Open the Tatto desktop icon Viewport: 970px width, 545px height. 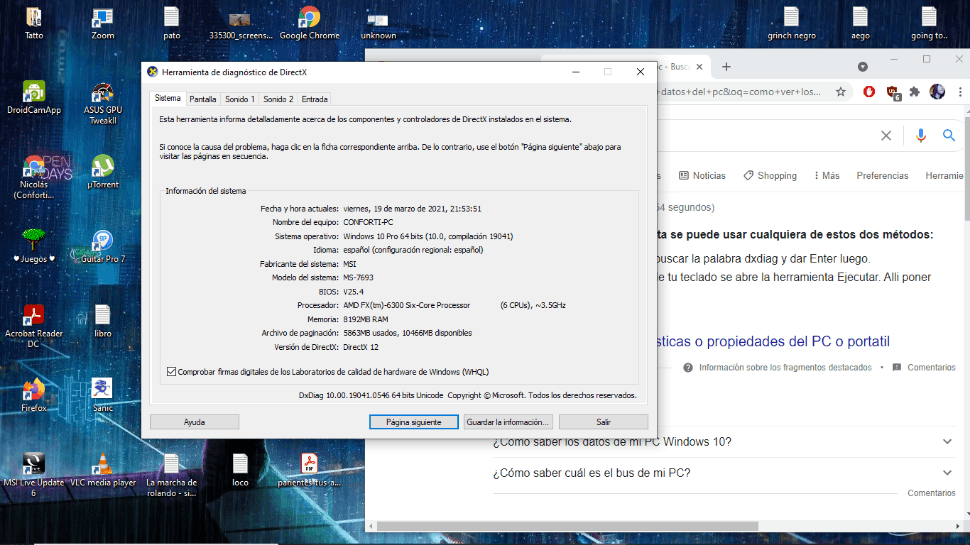click(33, 23)
